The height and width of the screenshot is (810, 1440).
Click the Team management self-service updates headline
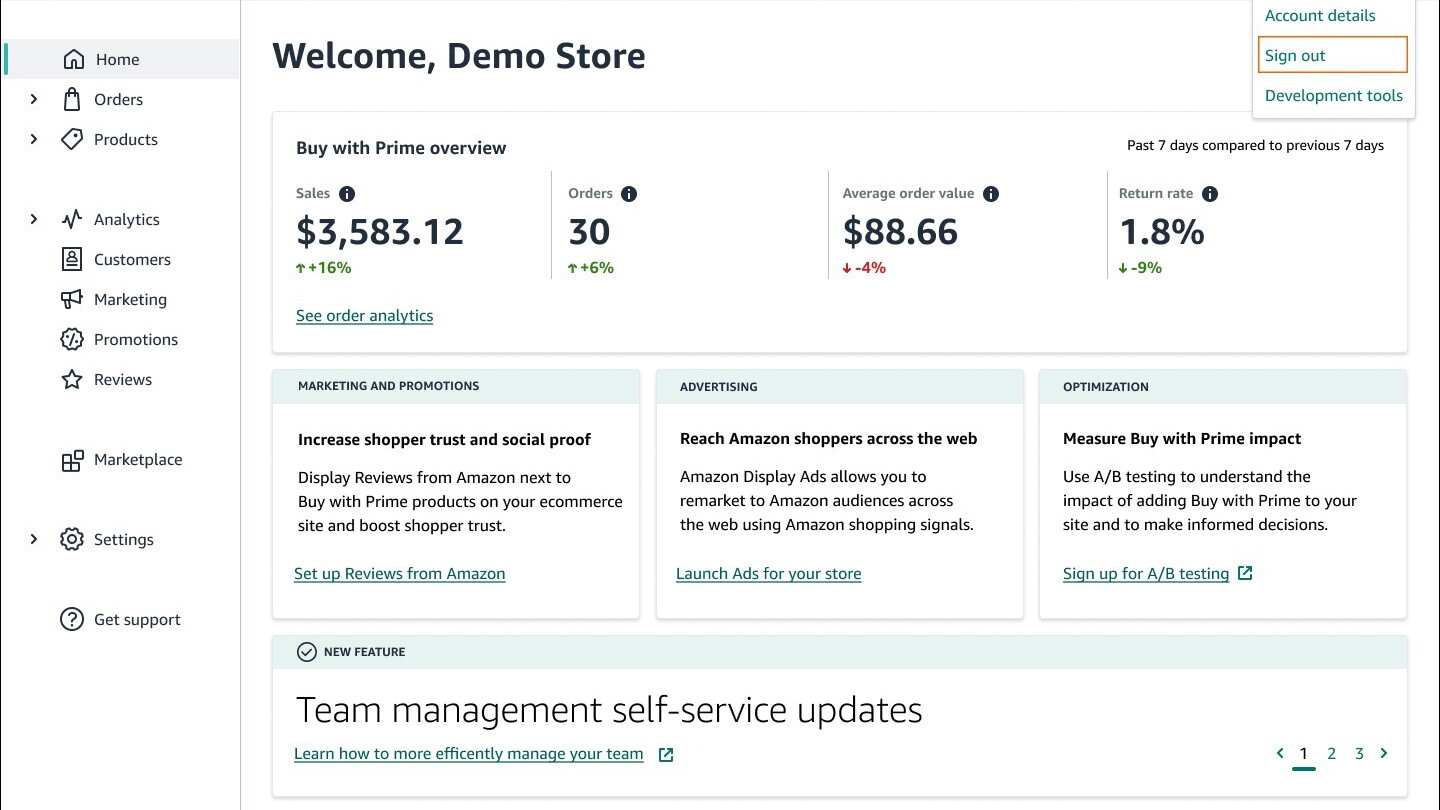tap(609, 710)
